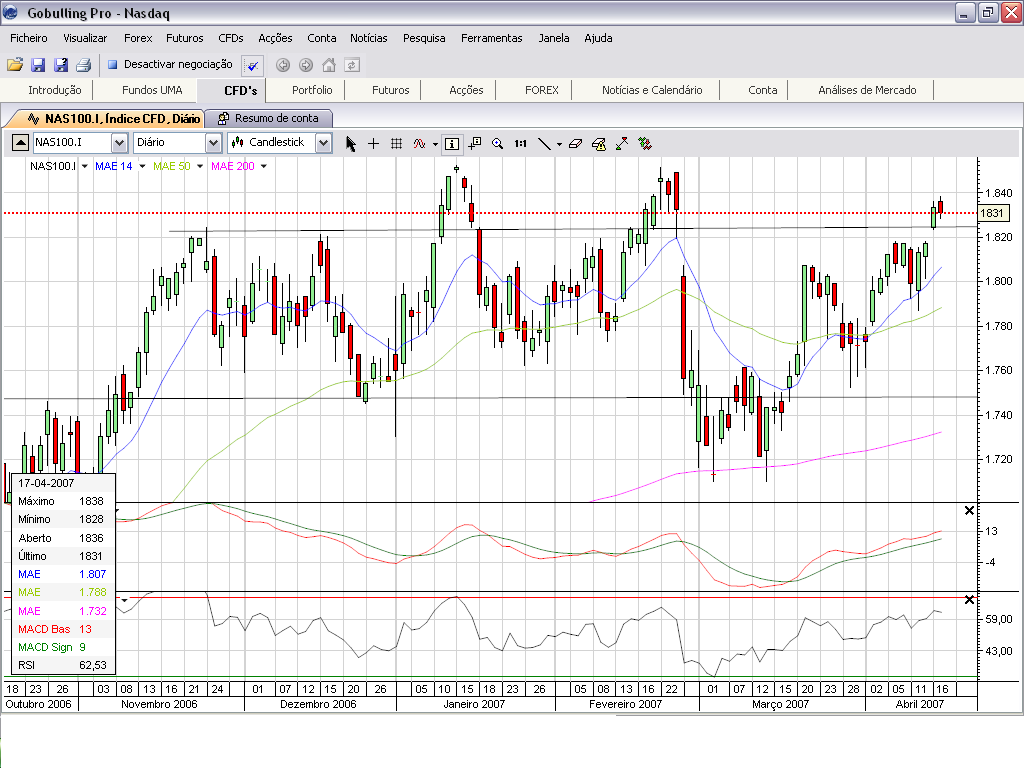
Task: Close the MACD indicator panel
Action: (x=968, y=511)
